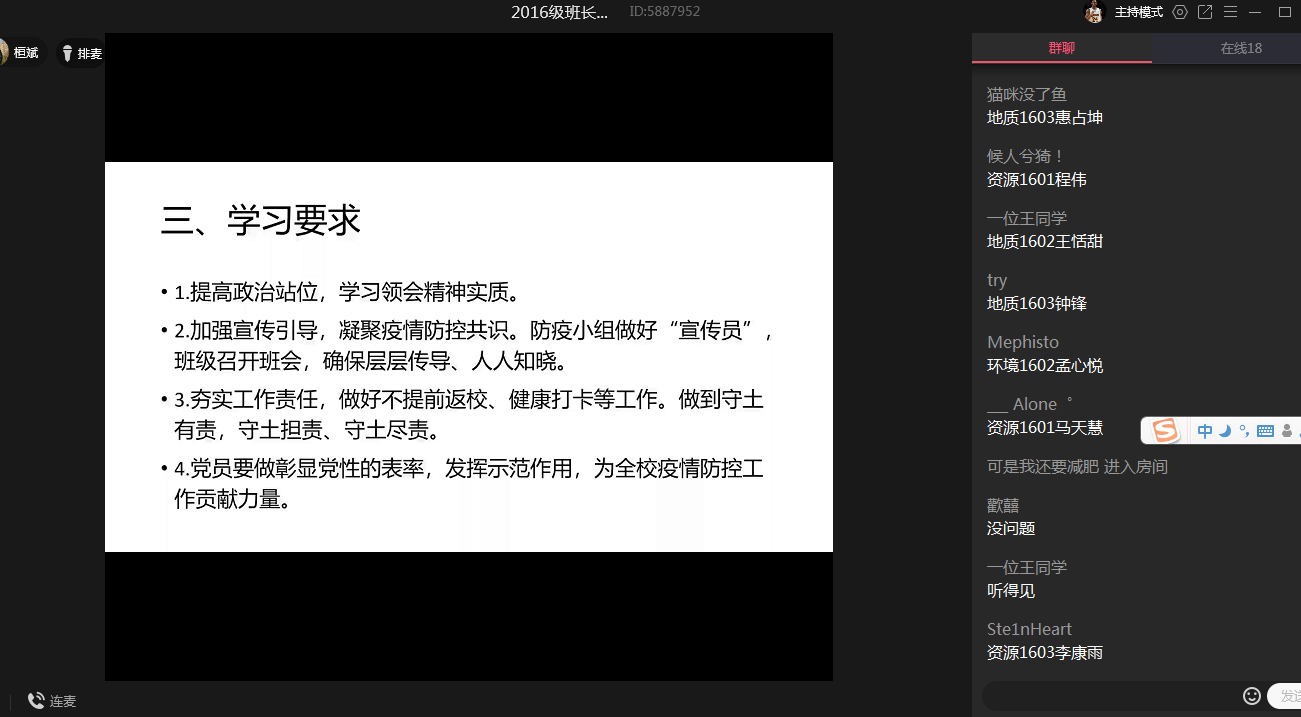The height and width of the screenshot is (717, 1301).
Task: Click the Sogou input method logo
Action: coord(1165,431)
